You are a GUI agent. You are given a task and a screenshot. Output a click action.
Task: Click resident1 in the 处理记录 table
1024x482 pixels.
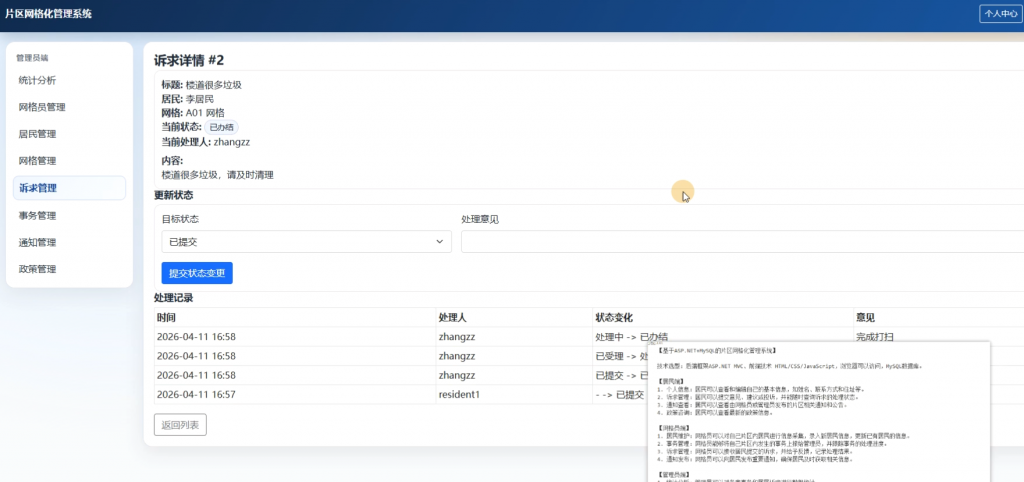[460, 394]
